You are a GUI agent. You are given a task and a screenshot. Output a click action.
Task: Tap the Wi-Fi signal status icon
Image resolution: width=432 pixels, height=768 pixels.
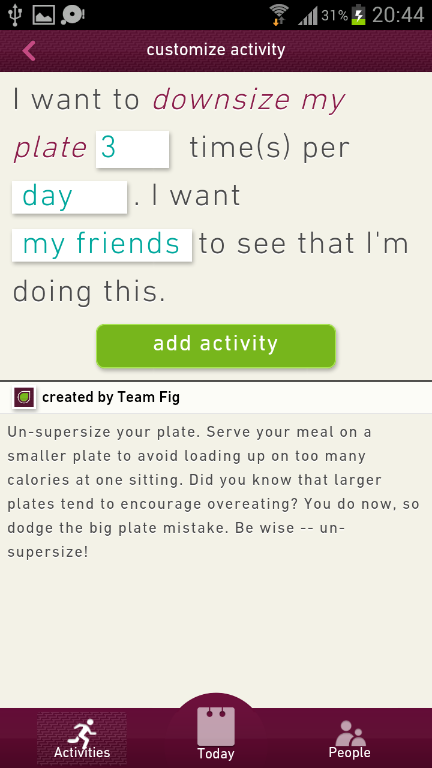[x=279, y=15]
